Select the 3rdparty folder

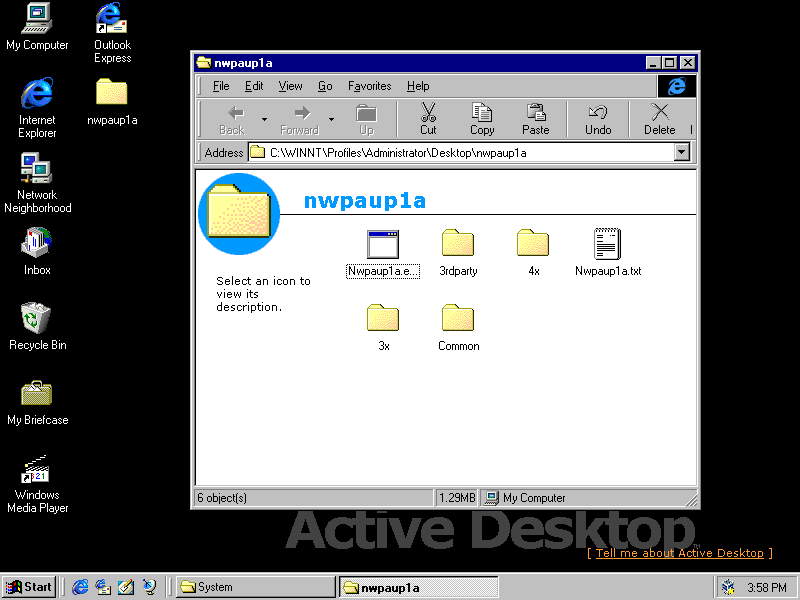(x=458, y=253)
